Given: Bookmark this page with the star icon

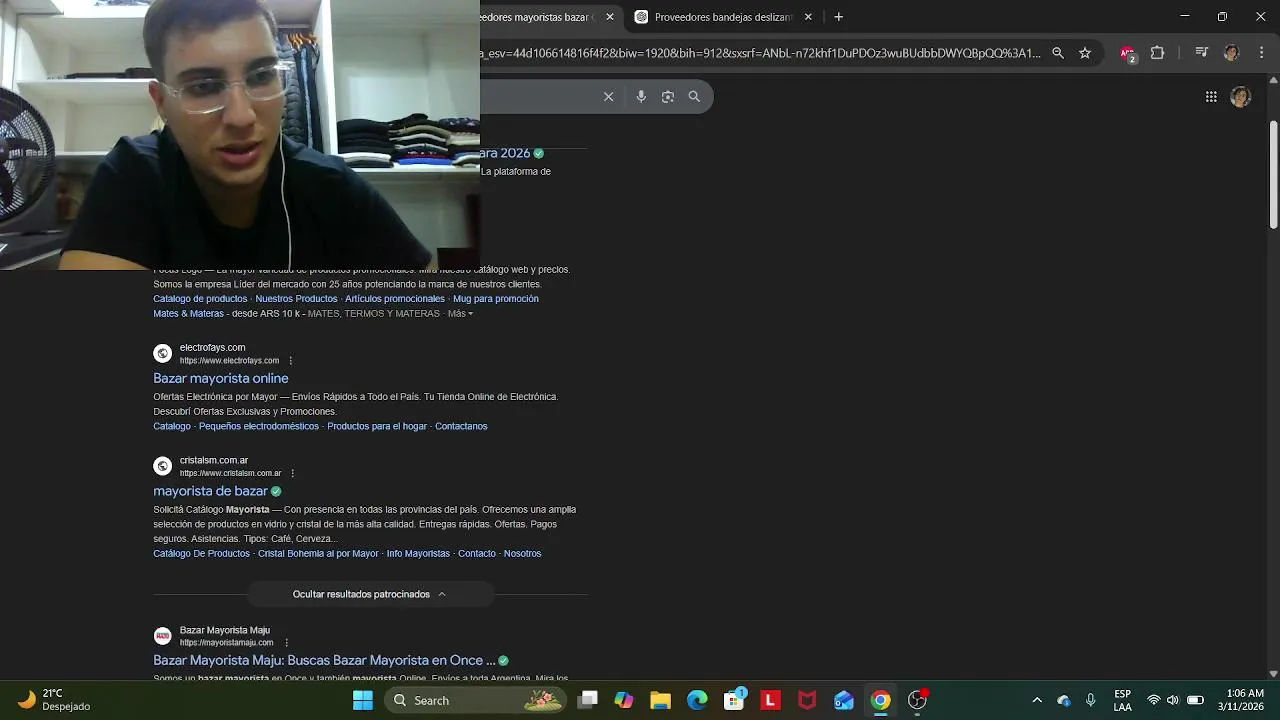Looking at the screenshot, I should 1085,53.
